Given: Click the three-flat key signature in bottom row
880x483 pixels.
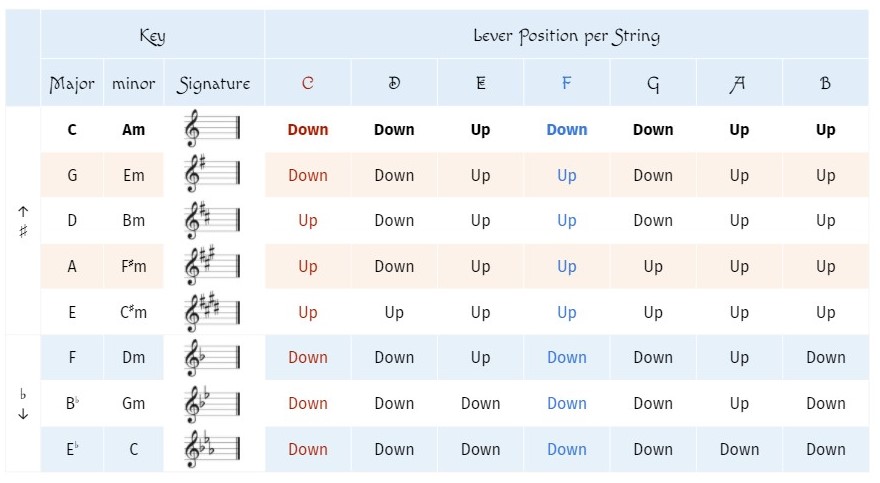Looking at the screenshot, I should (212, 449).
